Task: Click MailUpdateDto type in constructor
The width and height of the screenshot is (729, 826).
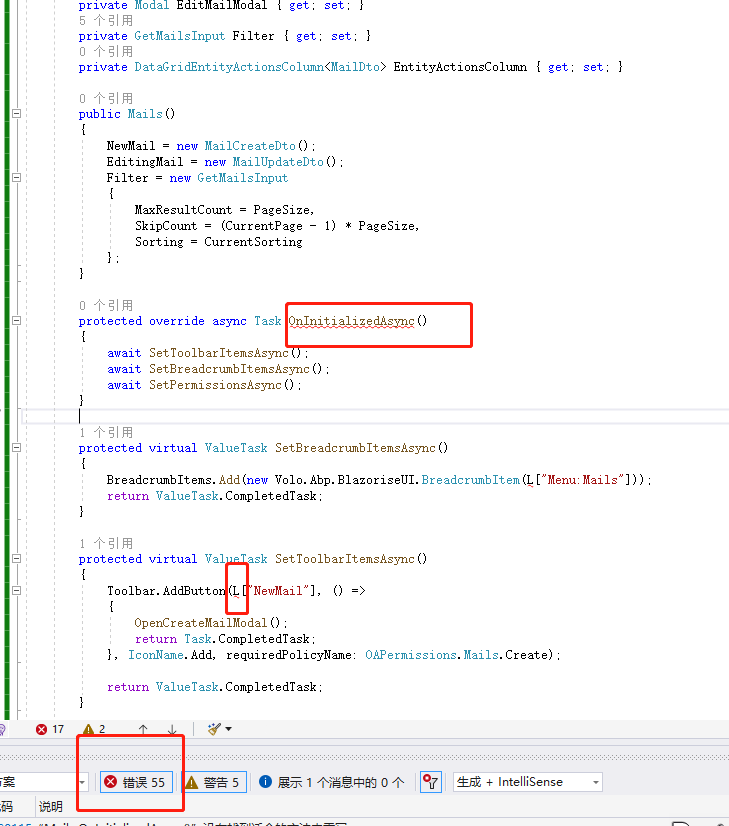Action: (278, 162)
